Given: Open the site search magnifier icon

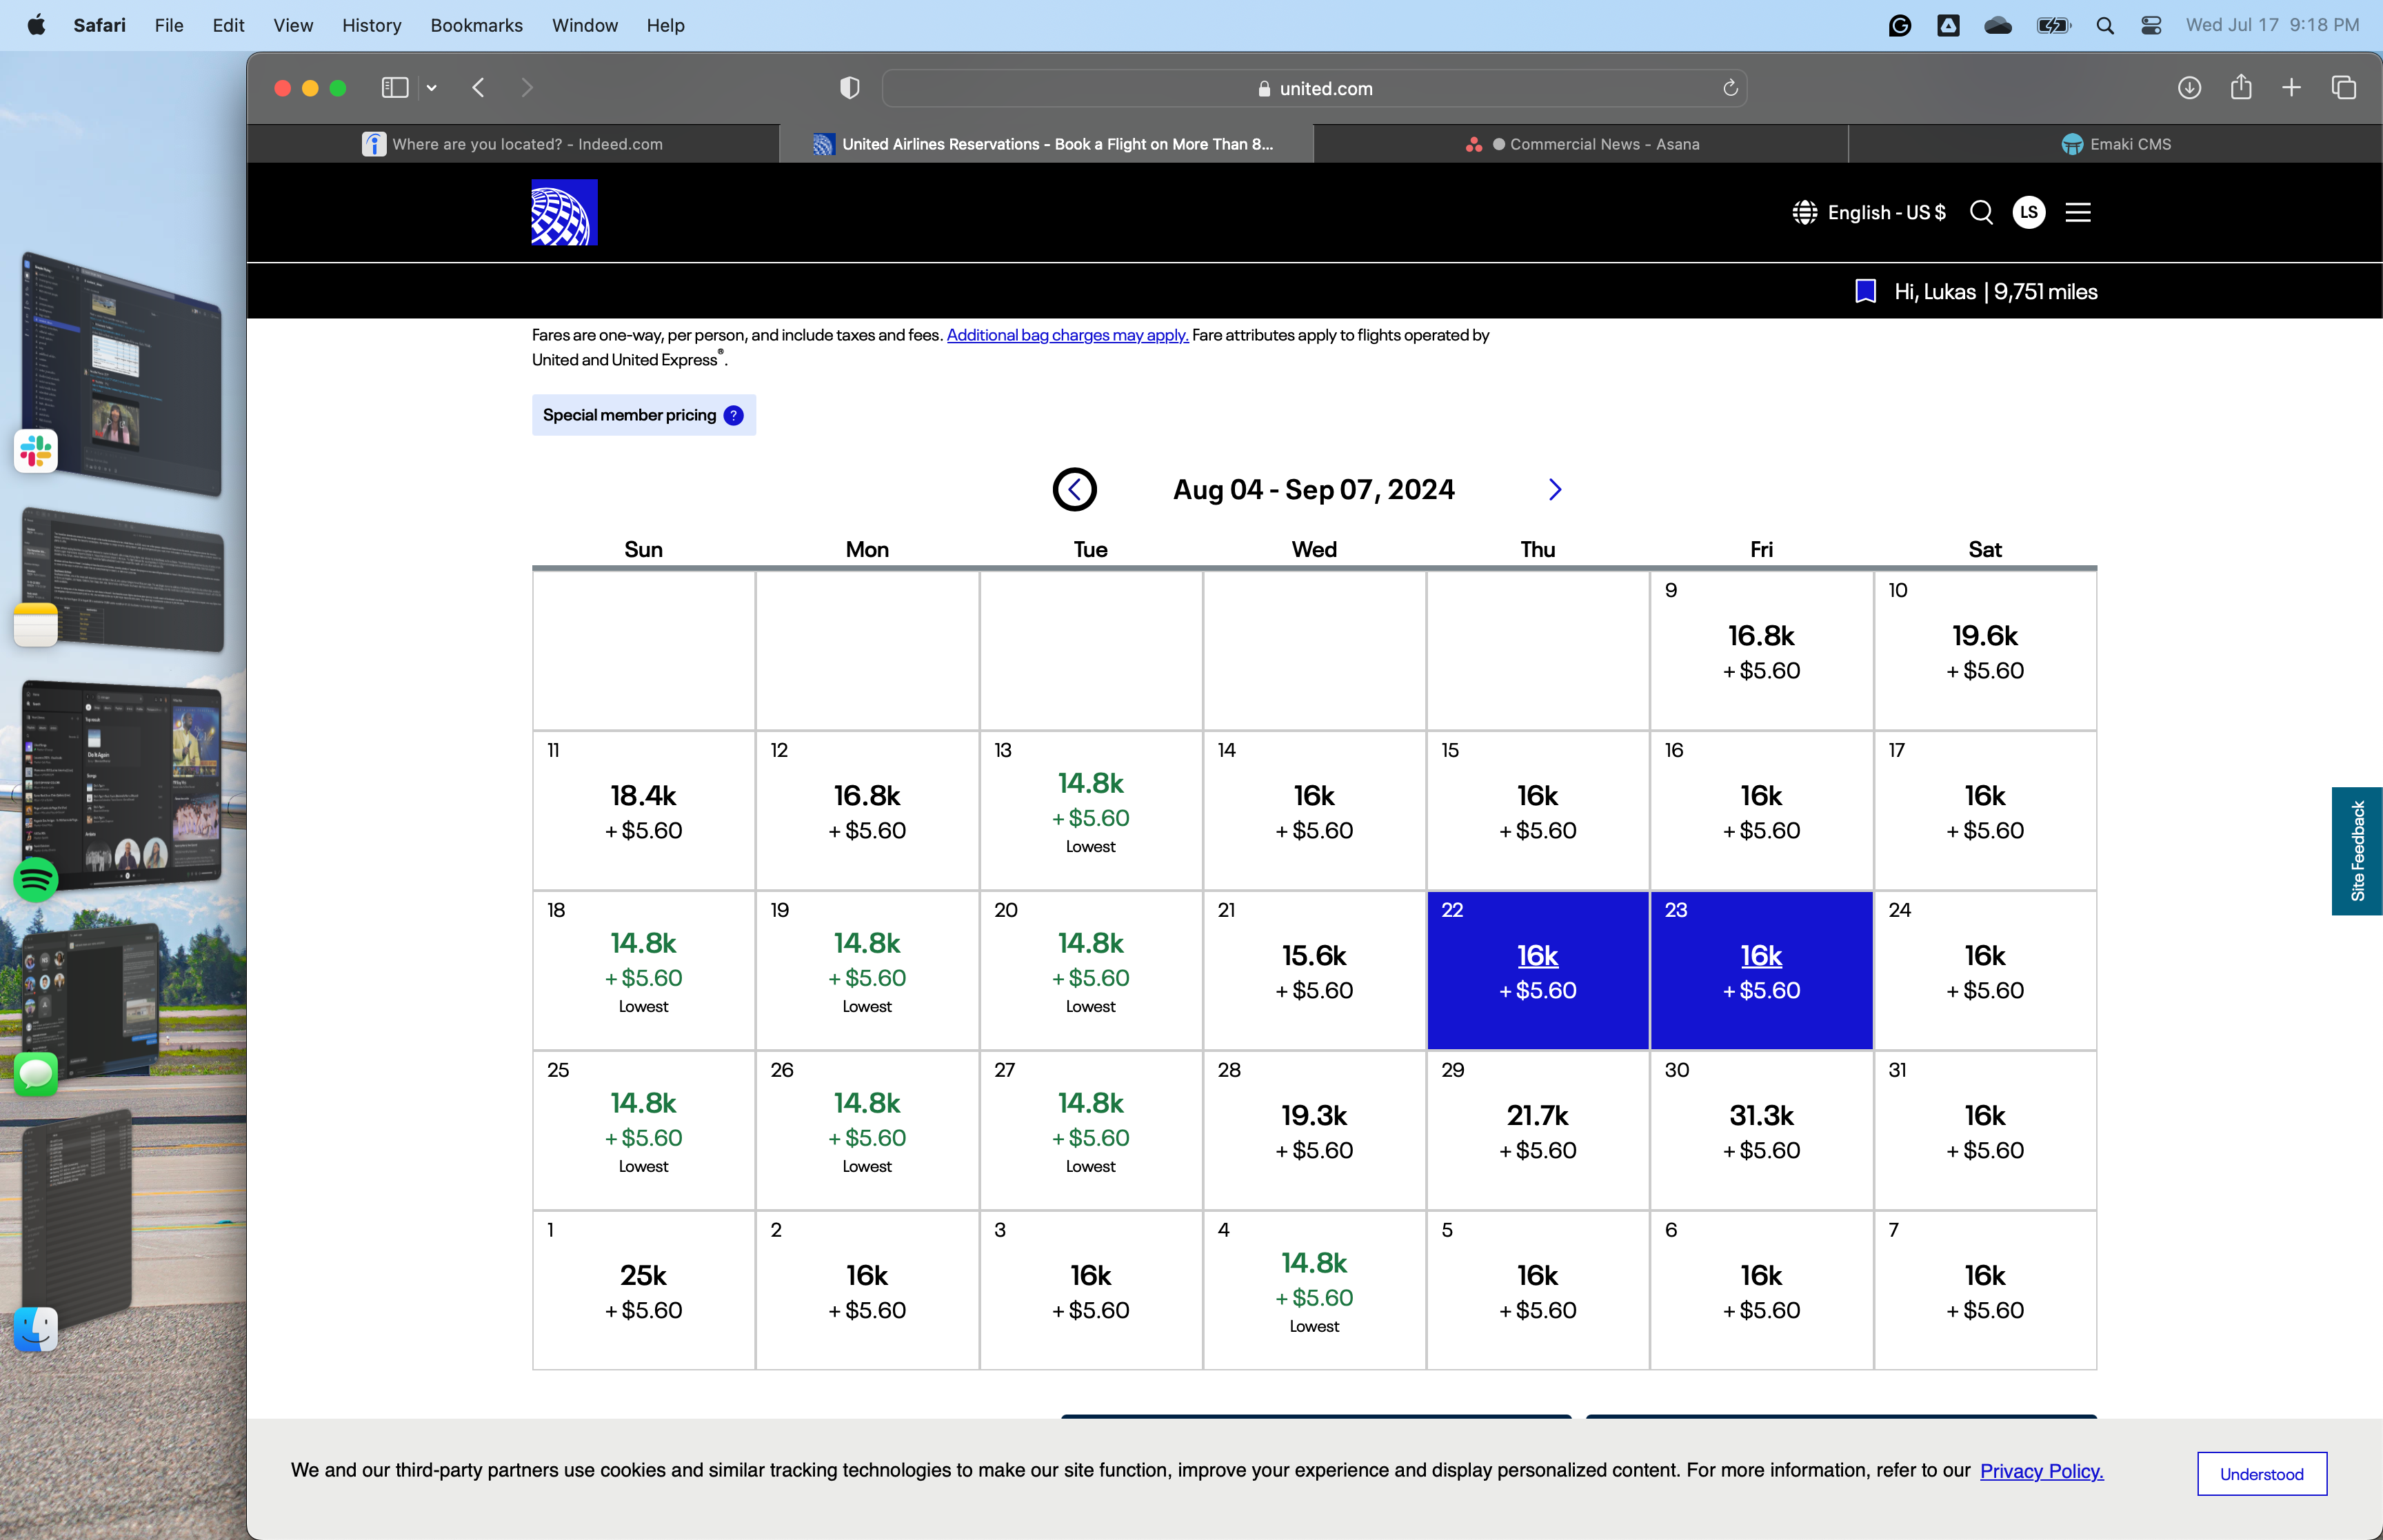Looking at the screenshot, I should pyautogui.click(x=1980, y=212).
